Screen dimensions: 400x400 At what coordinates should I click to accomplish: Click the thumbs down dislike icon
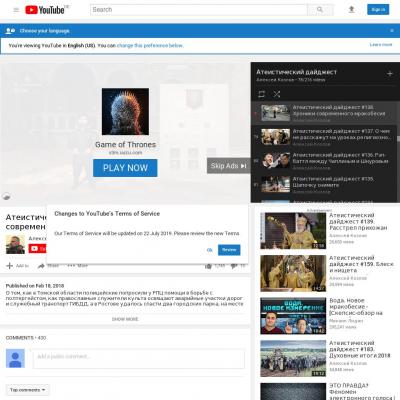(x=234, y=266)
